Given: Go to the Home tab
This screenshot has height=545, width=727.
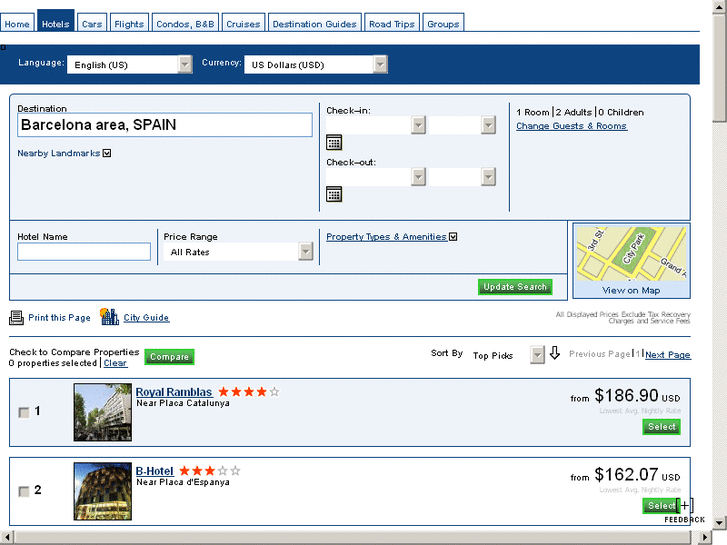Looking at the screenshot, I should pos(17,23).
